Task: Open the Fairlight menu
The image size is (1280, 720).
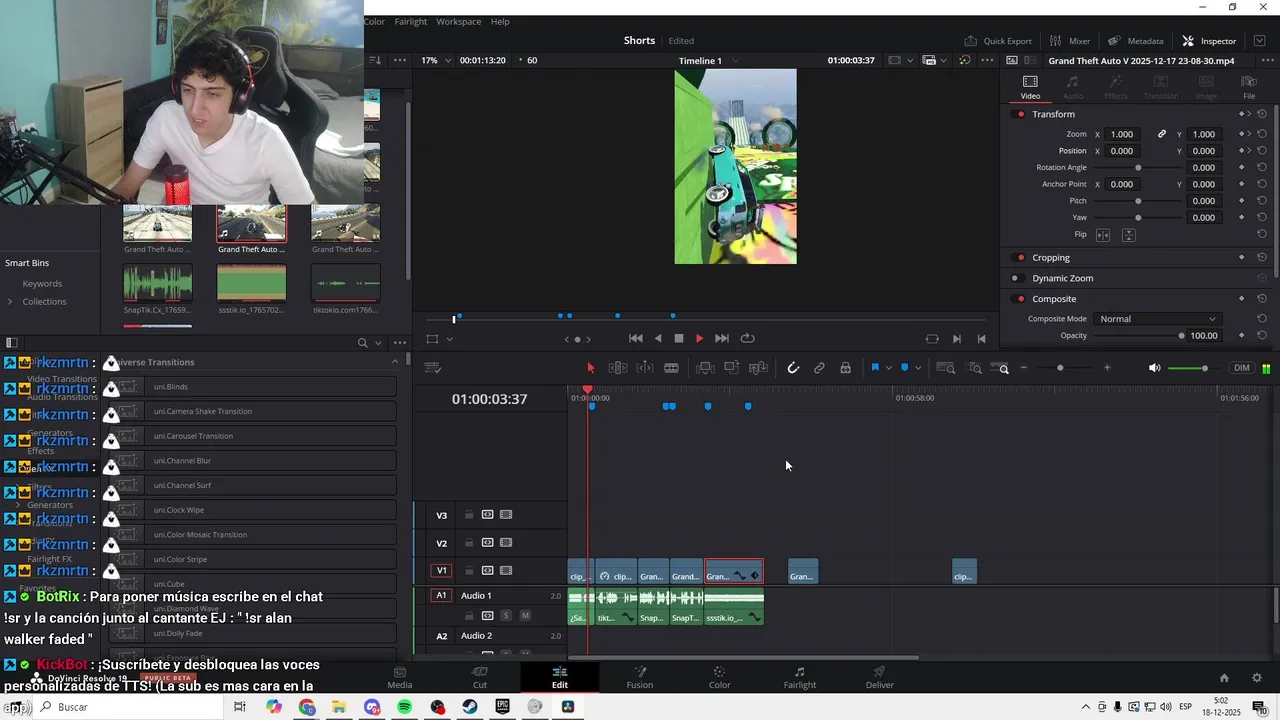Action: tap(410, 21)
